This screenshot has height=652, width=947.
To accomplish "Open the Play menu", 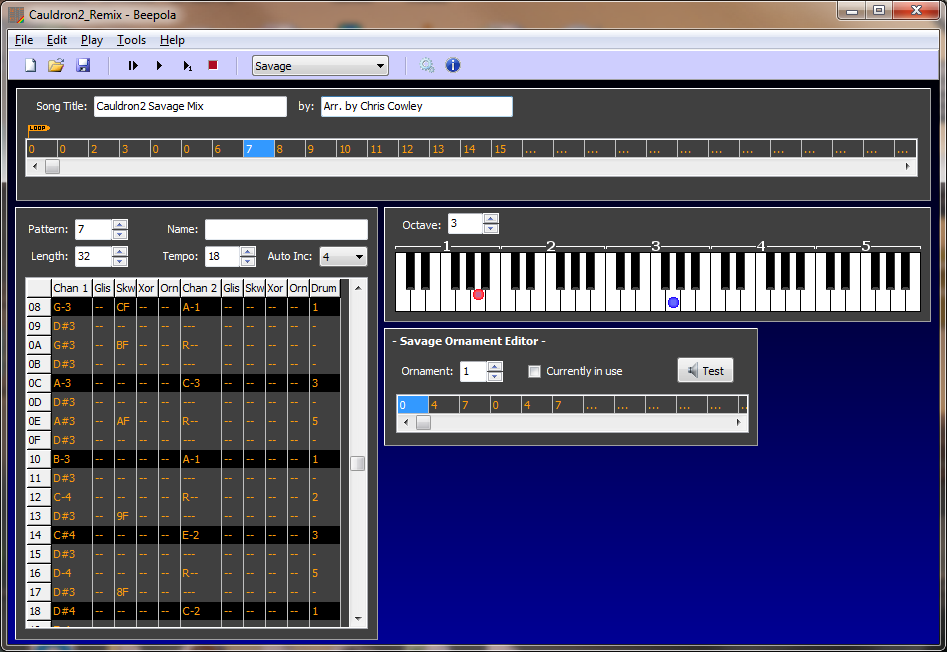I will tap(92, 40).
